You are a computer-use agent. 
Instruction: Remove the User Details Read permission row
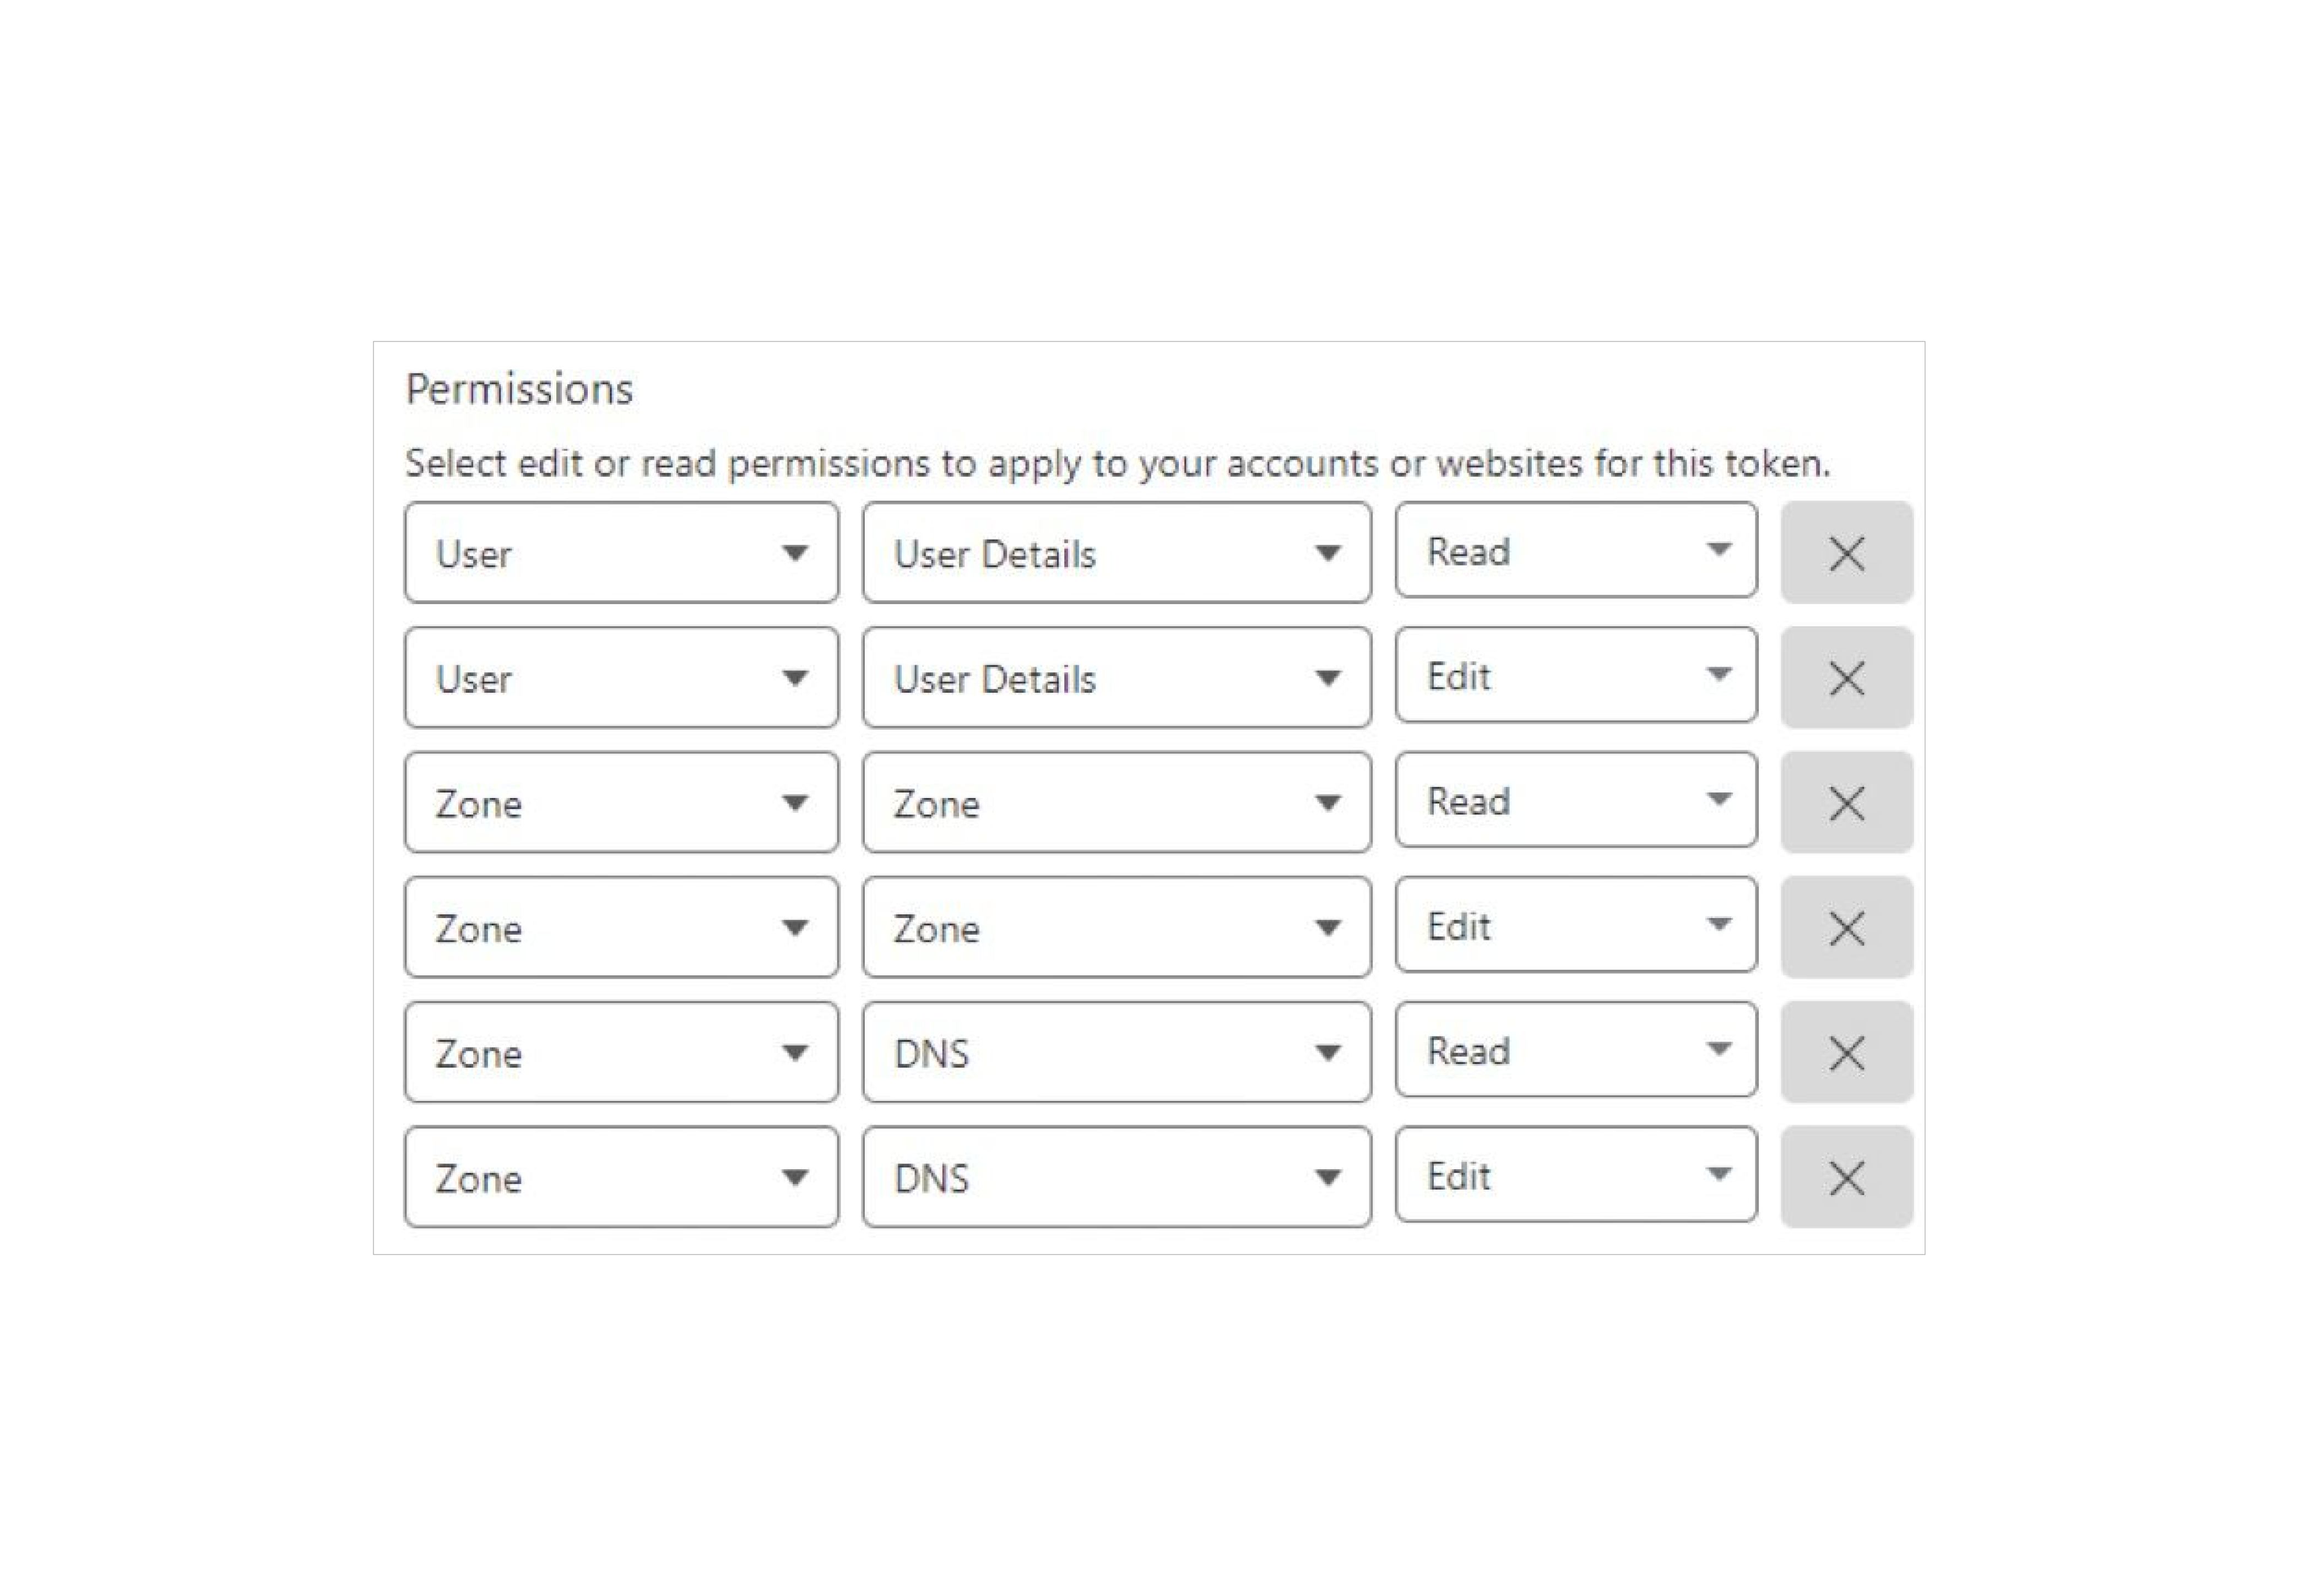click(1845, 553)
